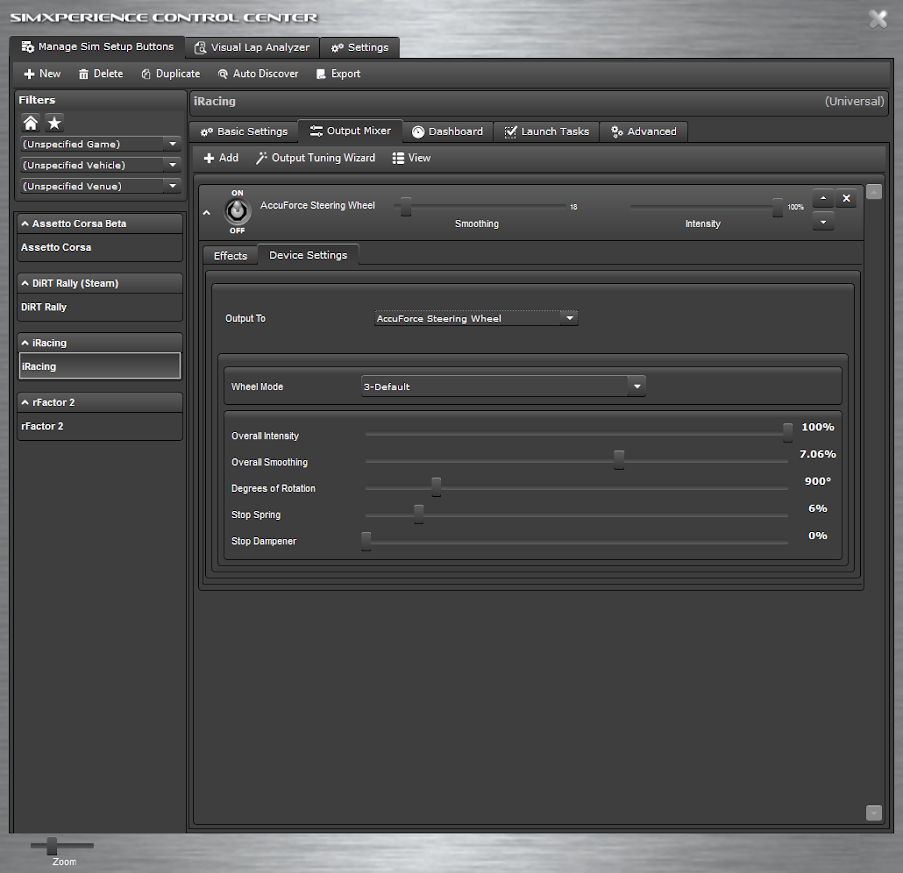Open the Visual Lap Analyzer tab
Image resolution: width=903 pixels, height=873 pixels.
coord(252,48)
